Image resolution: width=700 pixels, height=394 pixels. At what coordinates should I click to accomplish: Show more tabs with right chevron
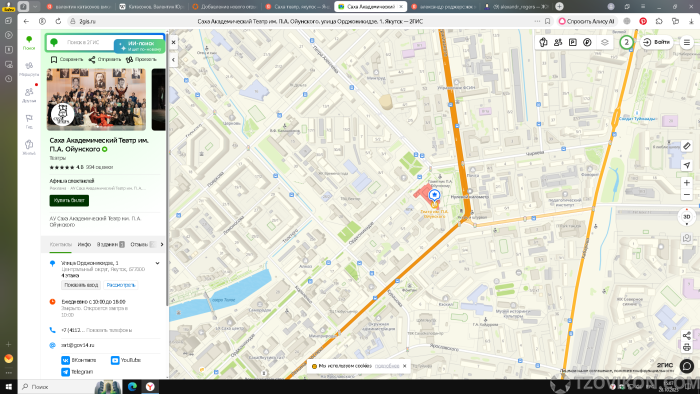pyautogui.click(x=162, y=245)
